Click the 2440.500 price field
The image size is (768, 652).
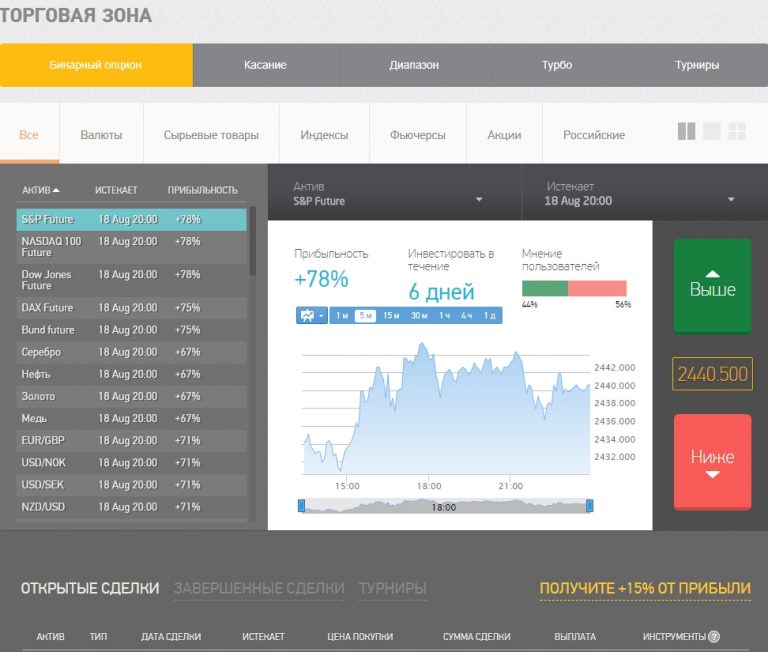pos(712,374)
